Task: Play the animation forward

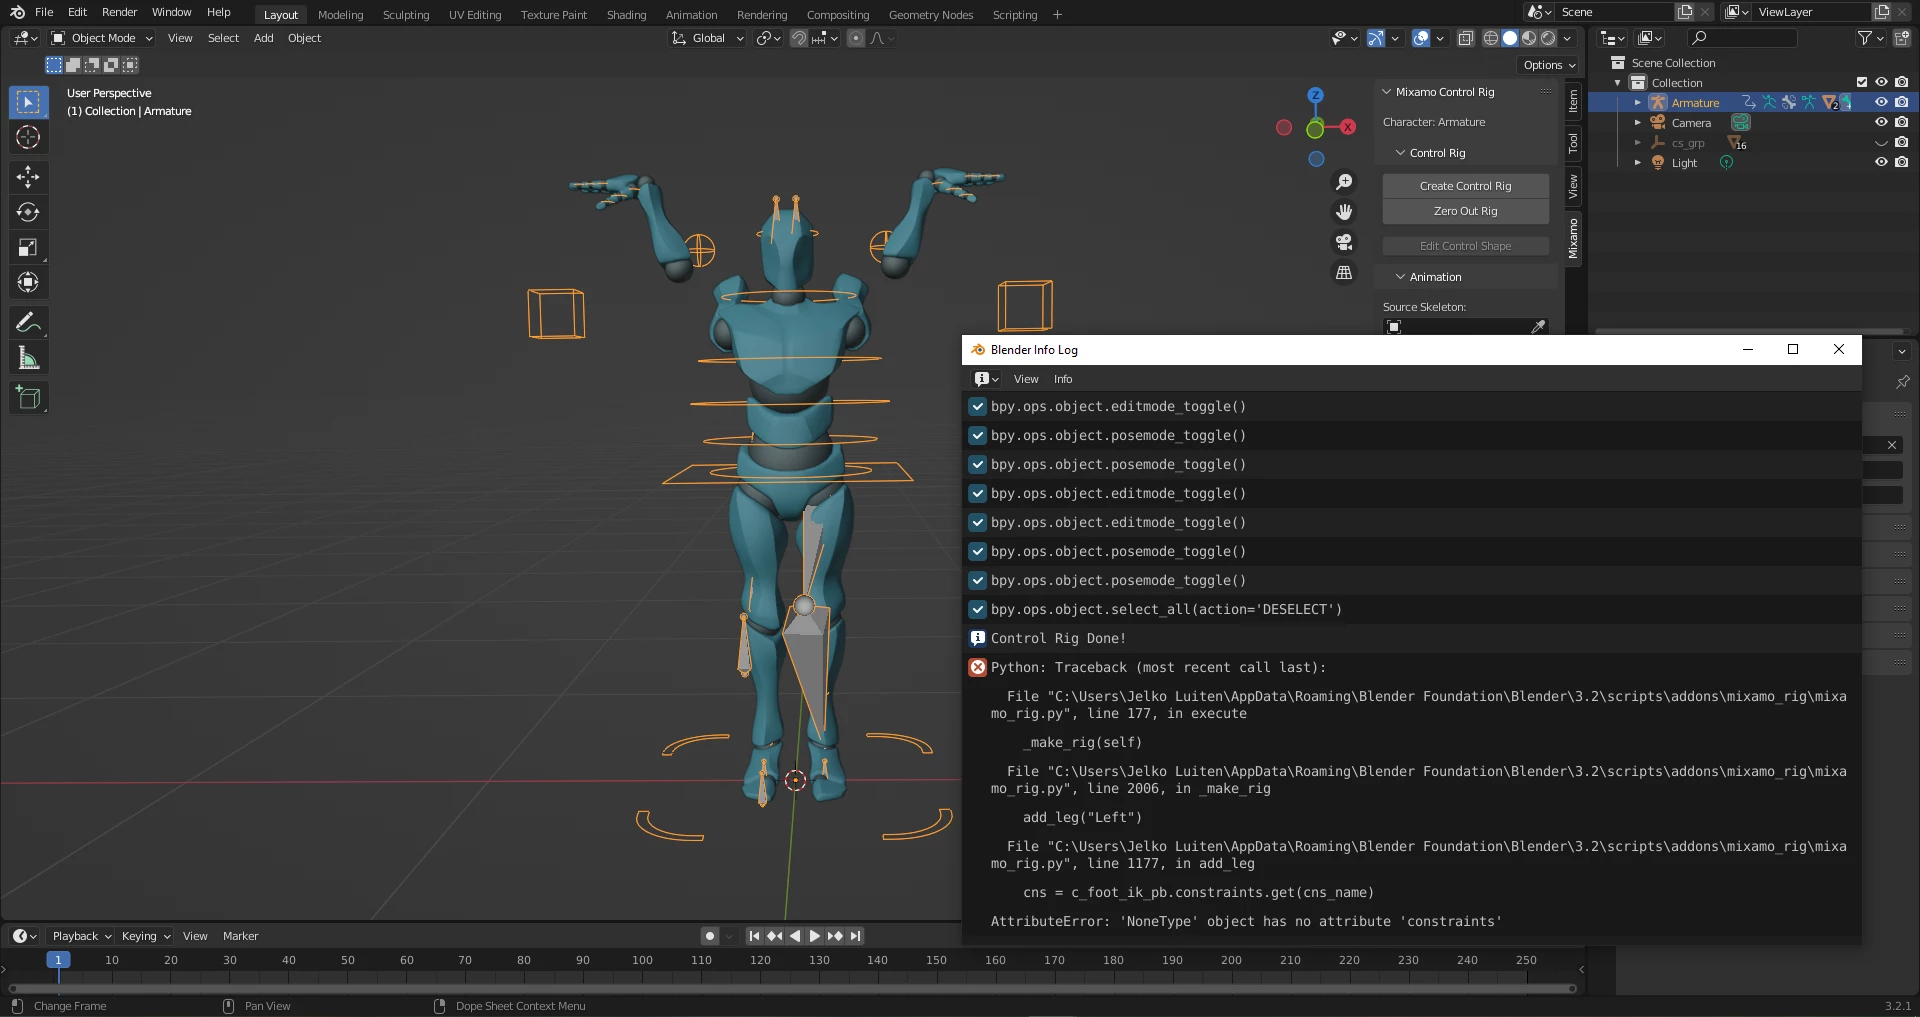Action: click(x=814, y=936)
